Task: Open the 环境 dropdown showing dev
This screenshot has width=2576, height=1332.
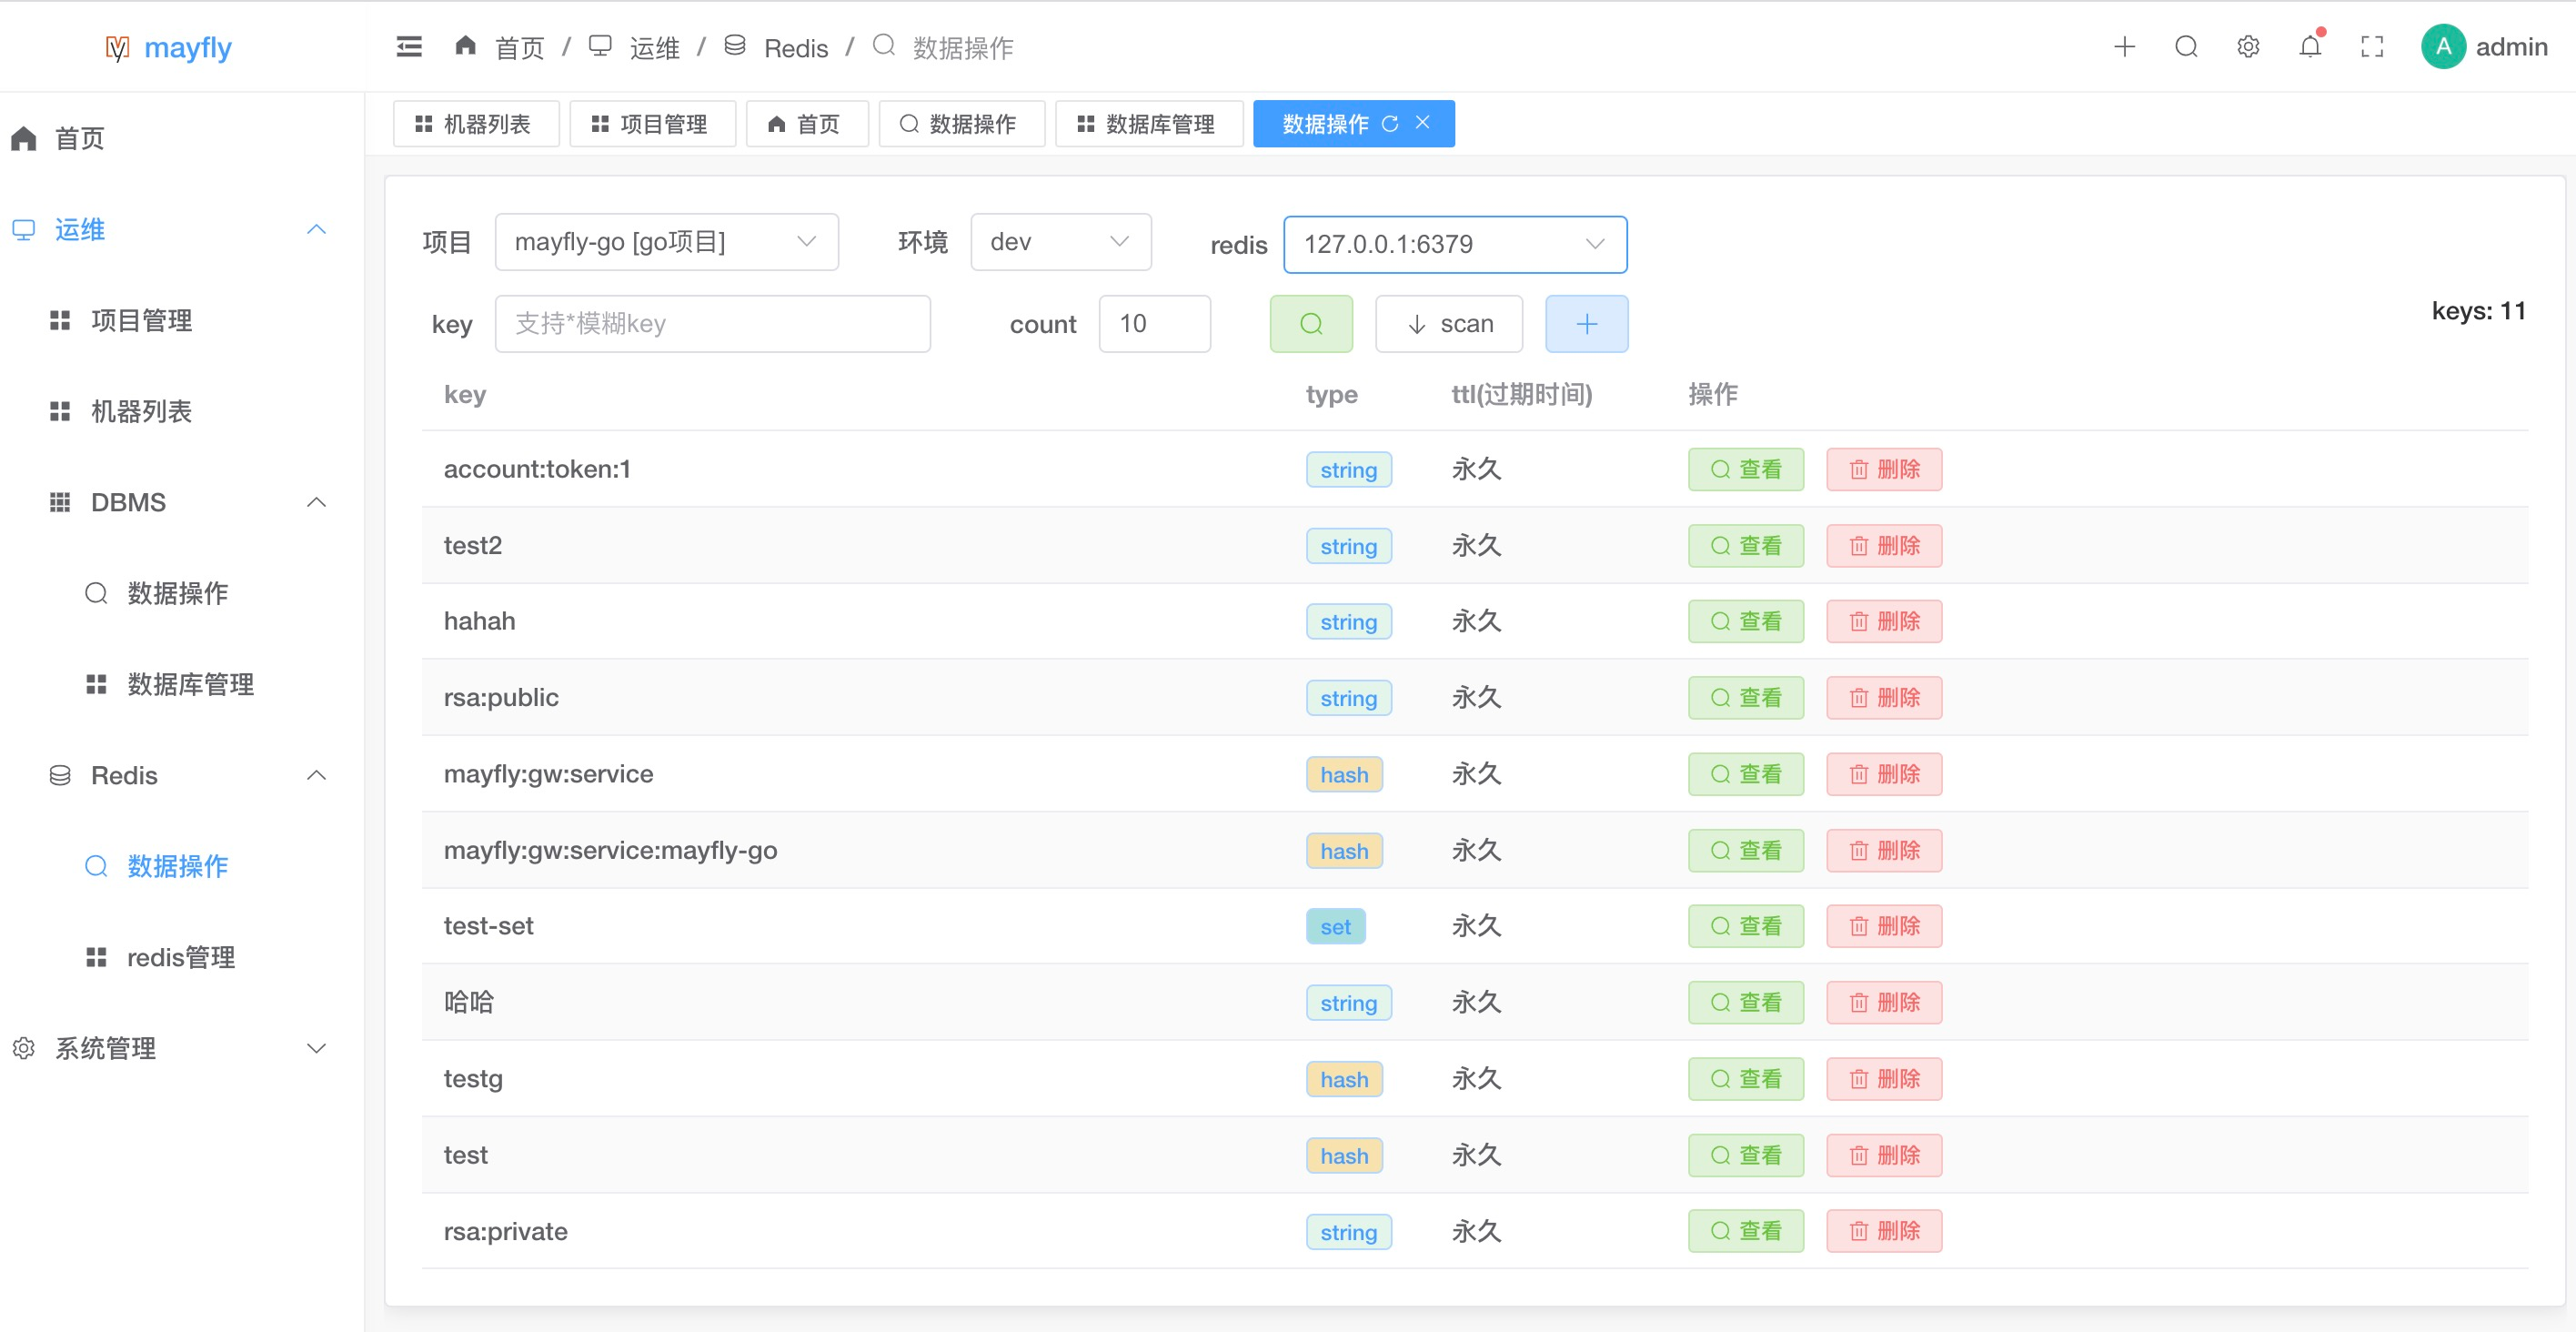Action: click(1060, 242)
